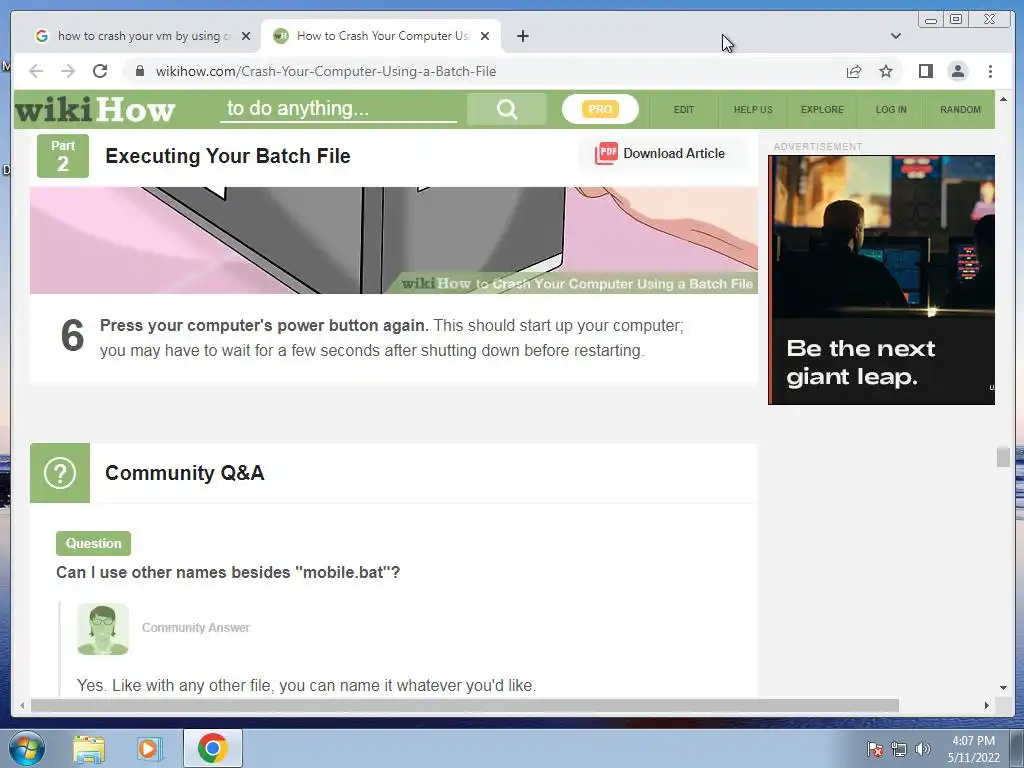The image size is (1024, 768).
Task: Click the vertical scrollbar up arrow
Action: pyautogui.click(x=1003, y=100)
